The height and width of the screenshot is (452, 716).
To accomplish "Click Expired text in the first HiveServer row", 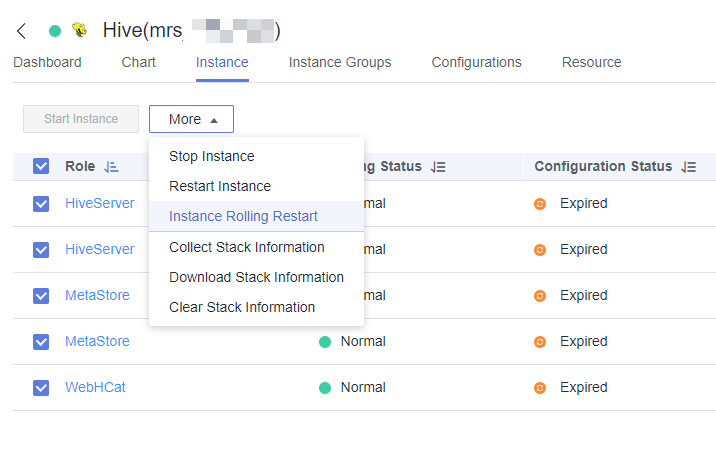I will [584, 203].
